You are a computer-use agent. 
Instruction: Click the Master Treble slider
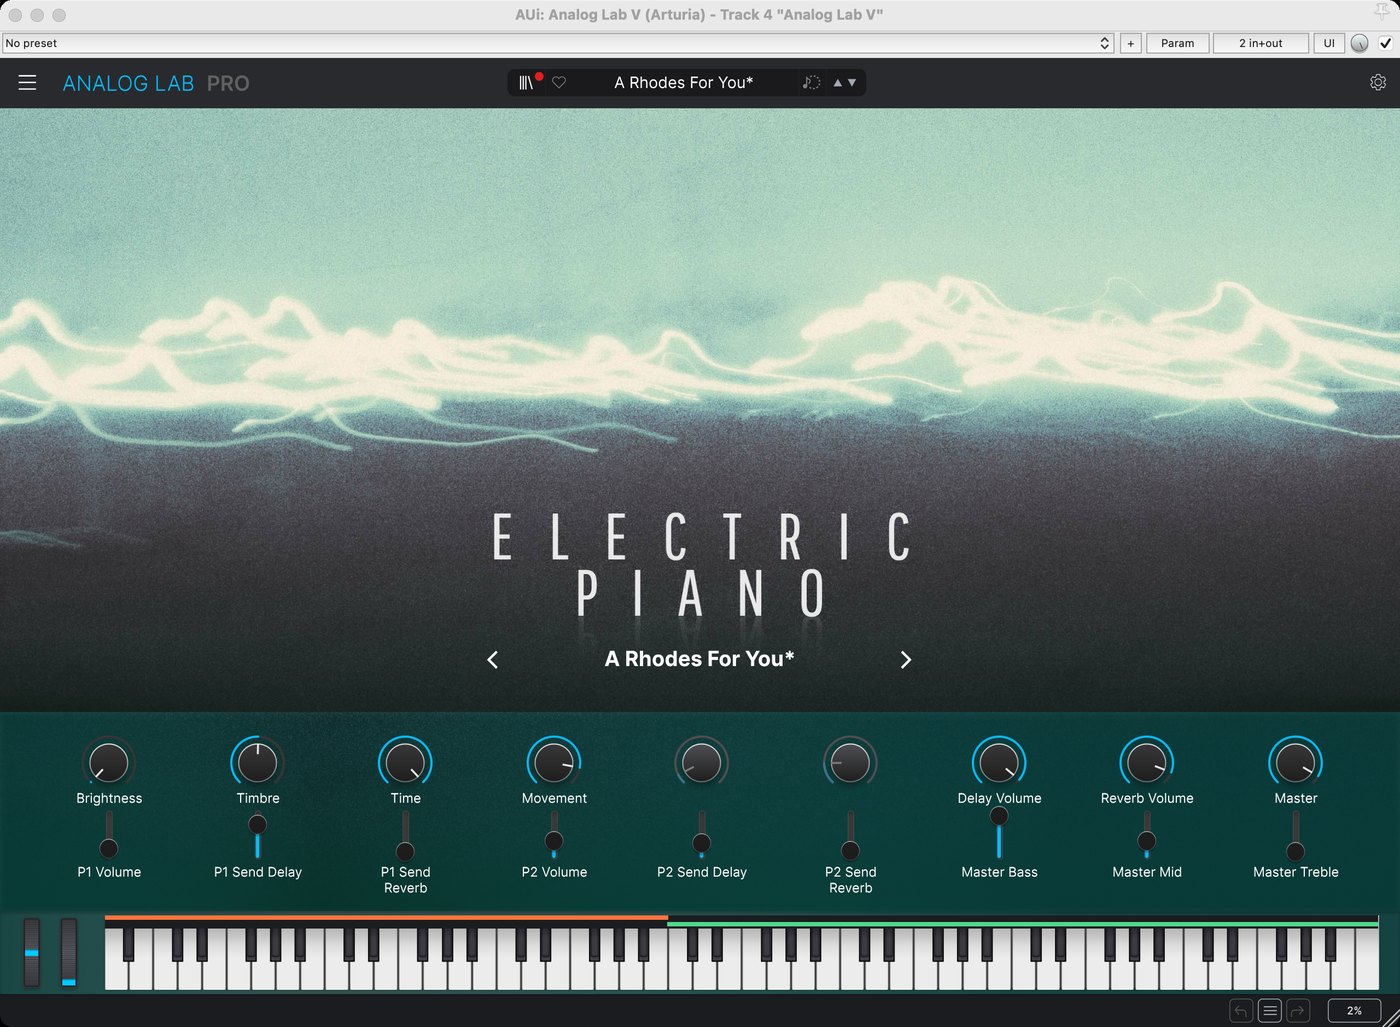click(x=1295, y=835)
